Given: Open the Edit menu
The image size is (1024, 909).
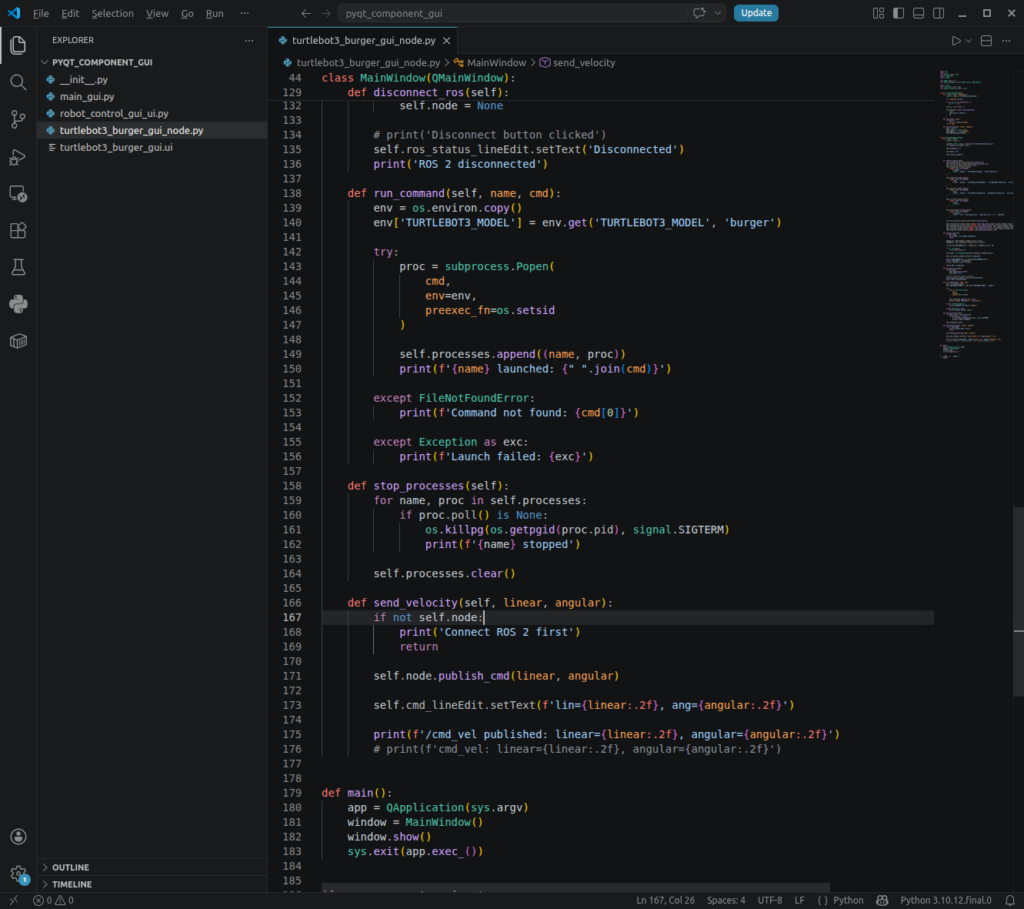Looking at the screenshot, I should pos(70,13).
